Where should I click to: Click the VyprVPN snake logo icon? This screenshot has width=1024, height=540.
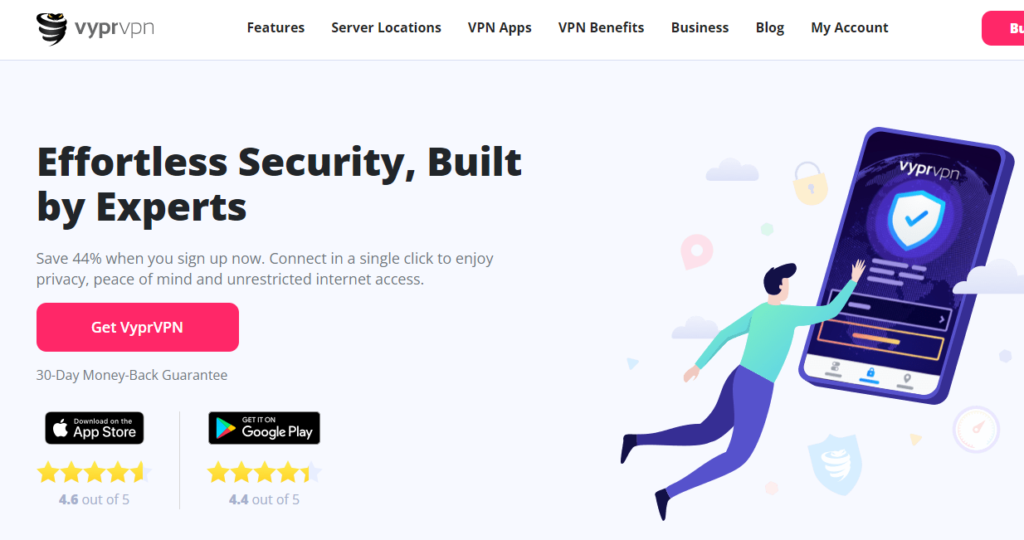click(x=52, y=29)
